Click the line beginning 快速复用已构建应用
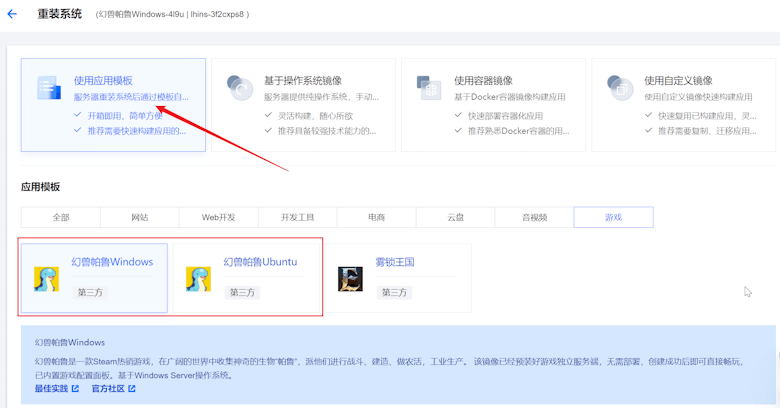The height and width of the screenshot is (408, 780). [x=707, y=116]
